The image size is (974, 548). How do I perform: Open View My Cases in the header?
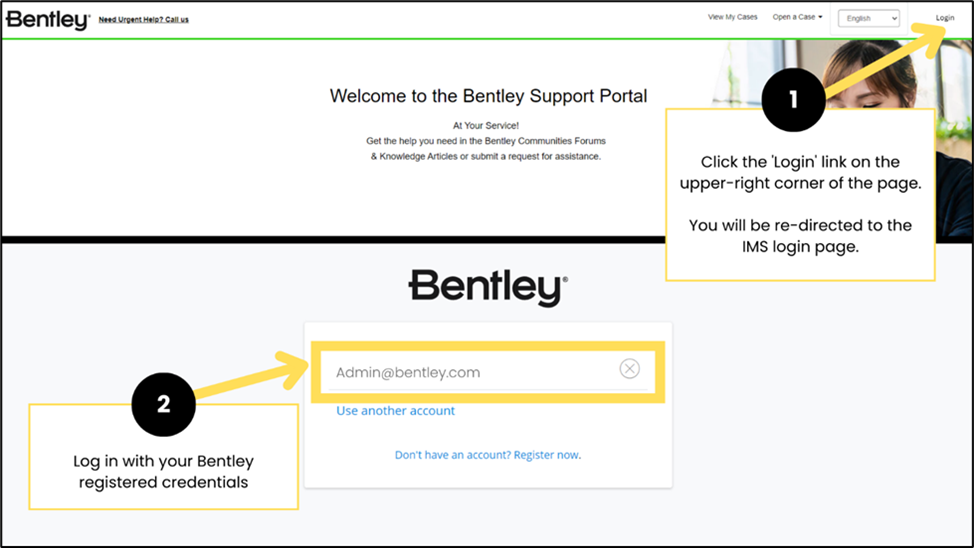tap(732, 17)
